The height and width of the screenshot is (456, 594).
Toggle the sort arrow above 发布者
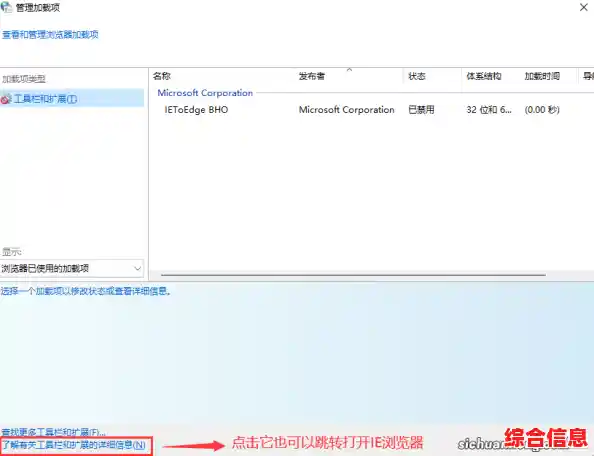[349, 70]
